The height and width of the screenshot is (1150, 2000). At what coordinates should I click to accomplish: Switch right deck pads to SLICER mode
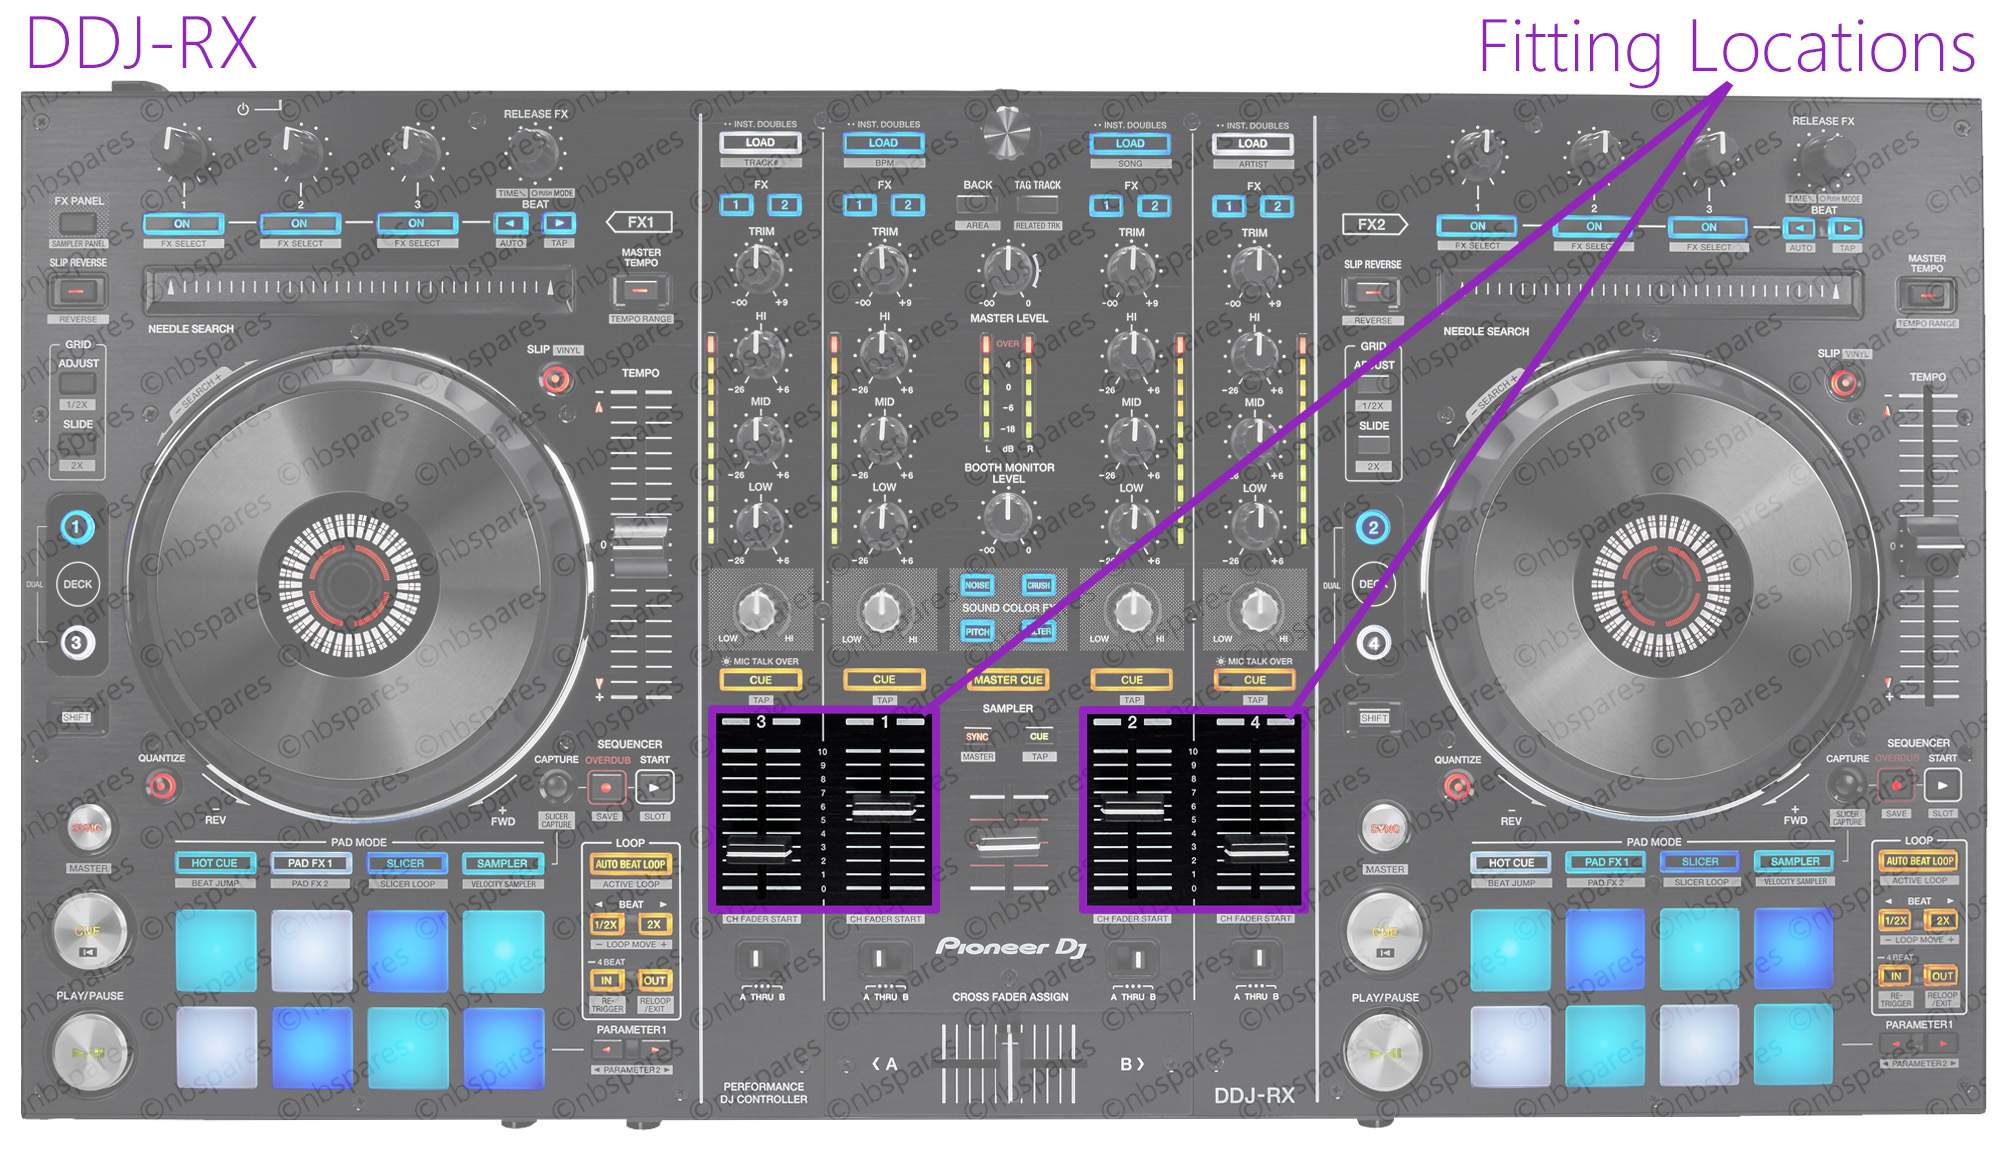pyautogui.click(x=1700, y=861)
